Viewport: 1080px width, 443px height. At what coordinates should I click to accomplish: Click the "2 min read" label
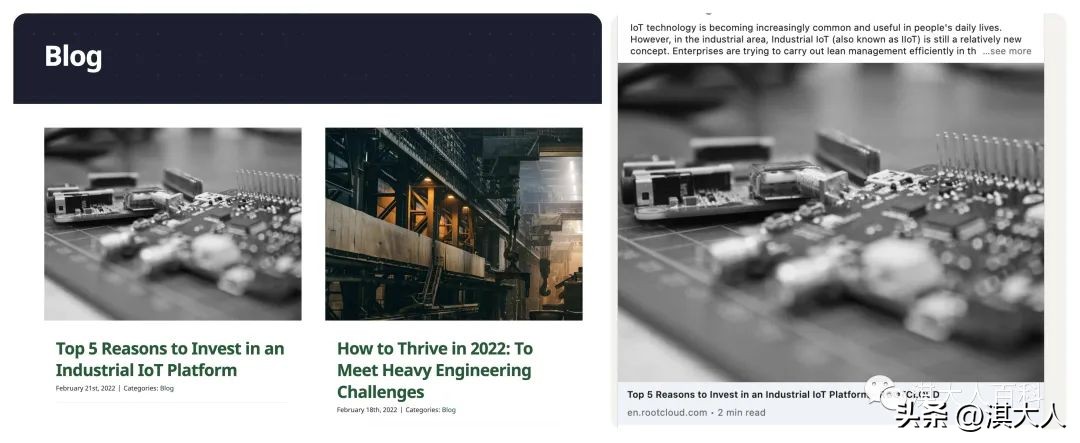pos(742,413)
